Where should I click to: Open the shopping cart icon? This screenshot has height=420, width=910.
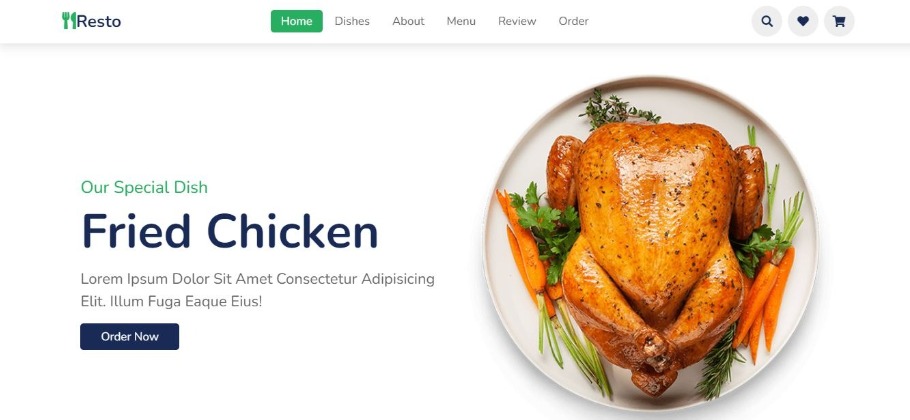pos(839,21)
